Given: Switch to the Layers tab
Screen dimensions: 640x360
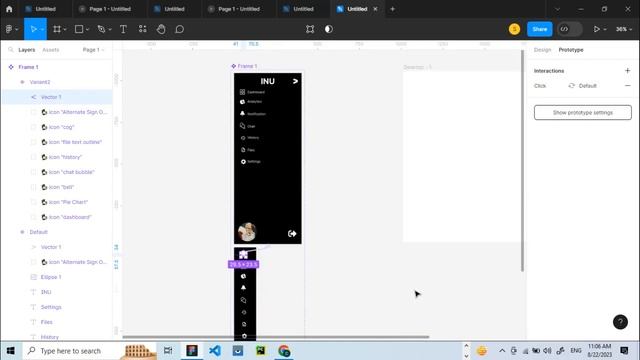Looking at the screenshot, I should click(x=27, y=50).
